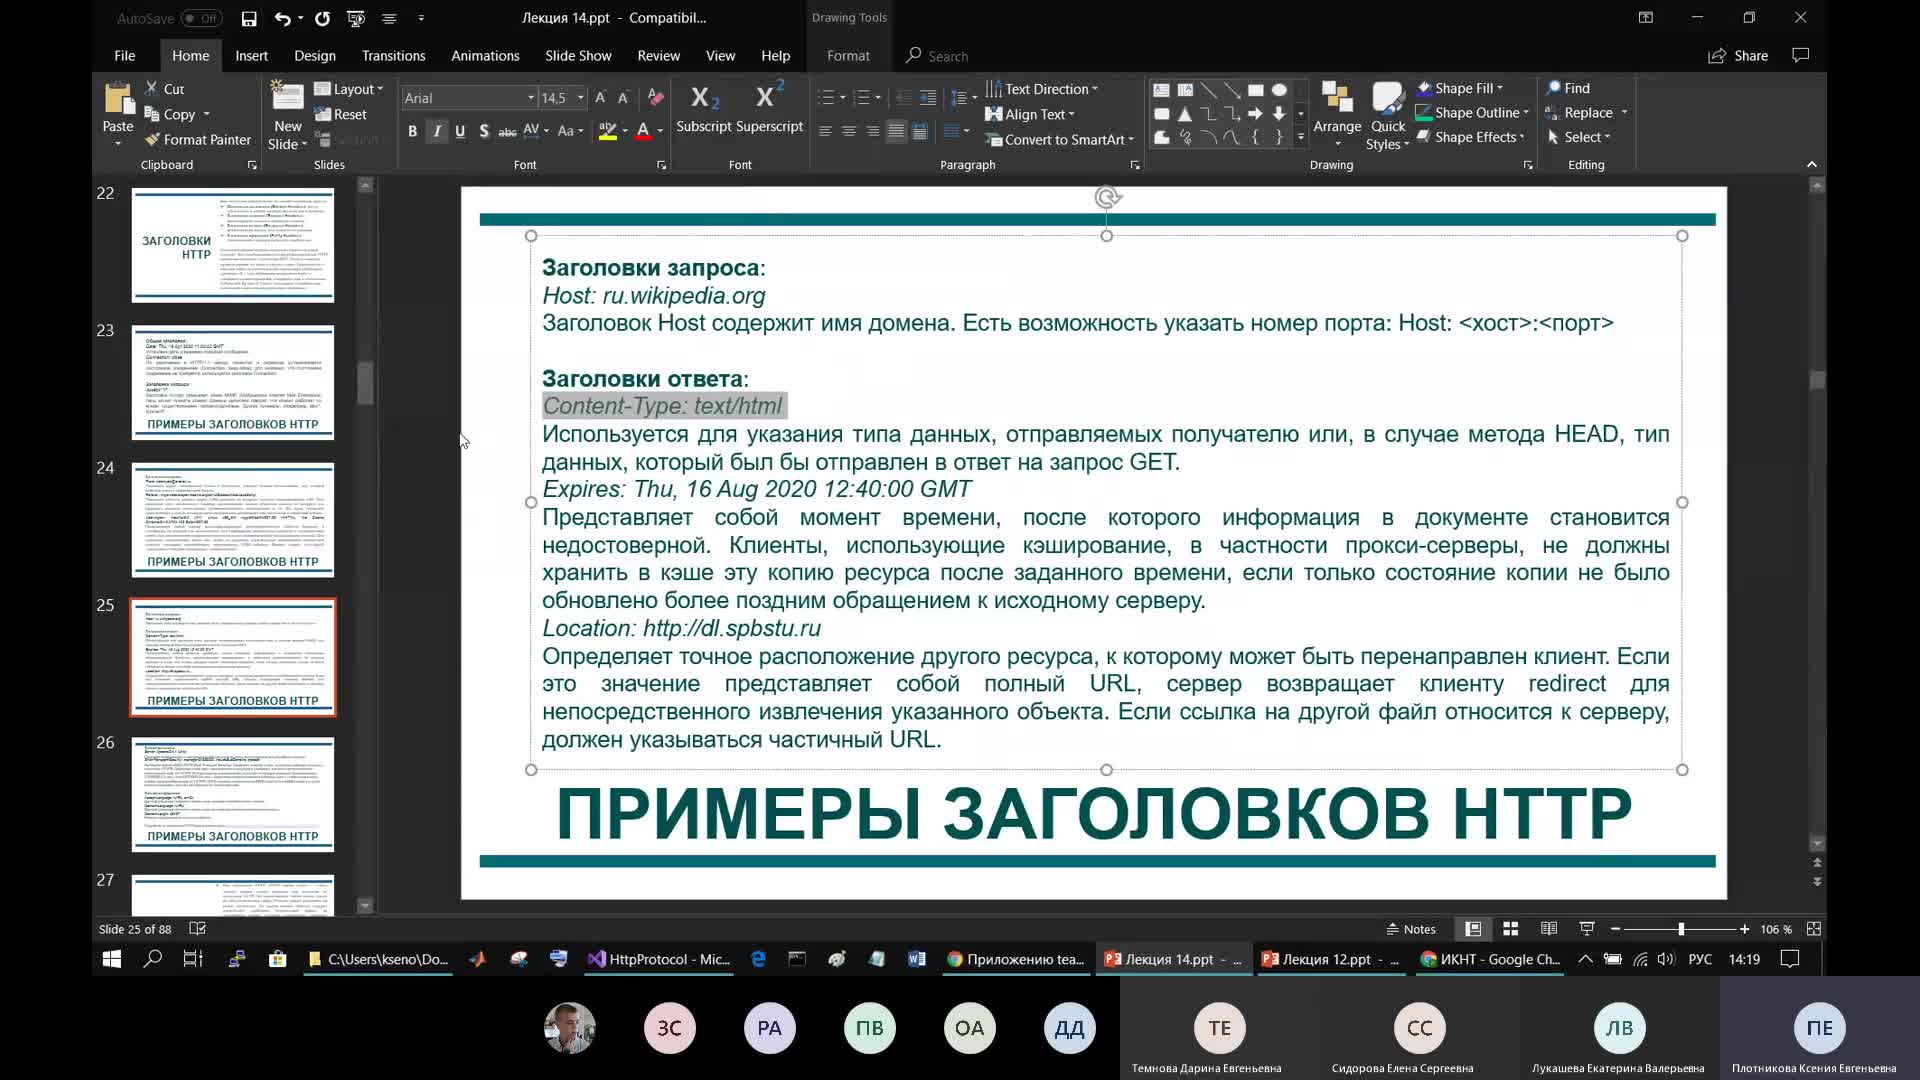Save the presentation using the floppy disk icon

(249, 18)
